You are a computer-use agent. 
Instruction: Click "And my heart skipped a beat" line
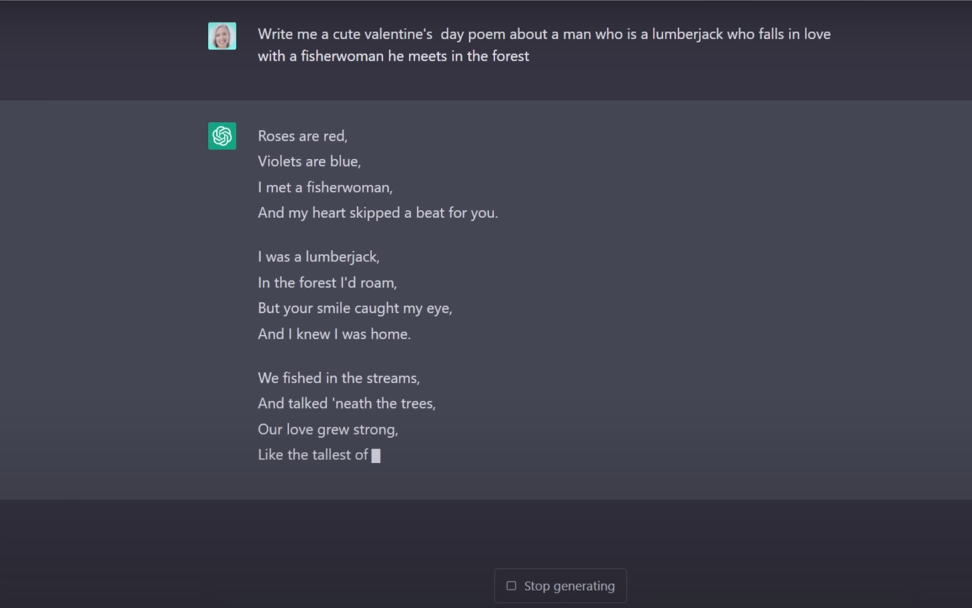(x=377, y=212)
